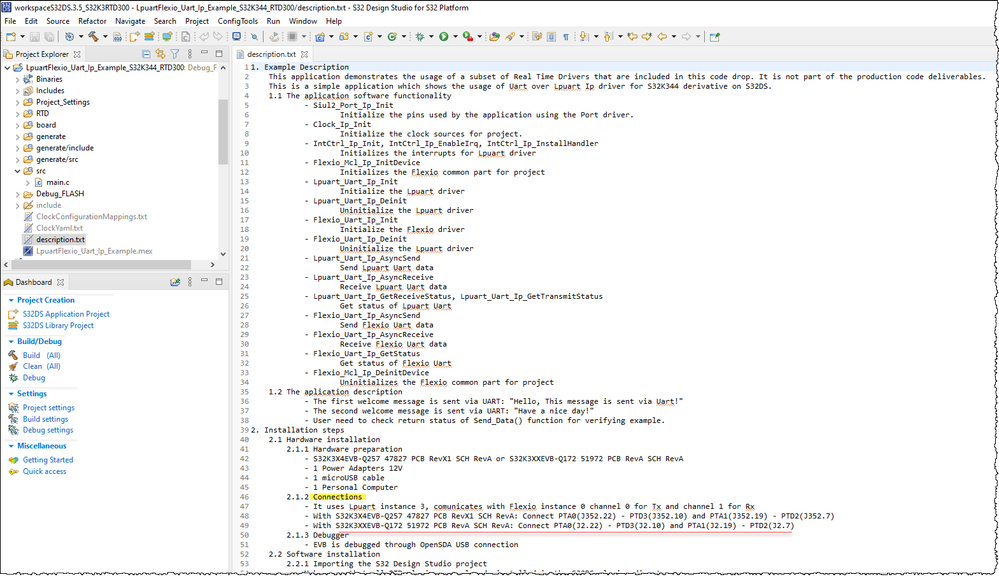Select main.c in Project Explorer
999x576 pixels.
57,183
